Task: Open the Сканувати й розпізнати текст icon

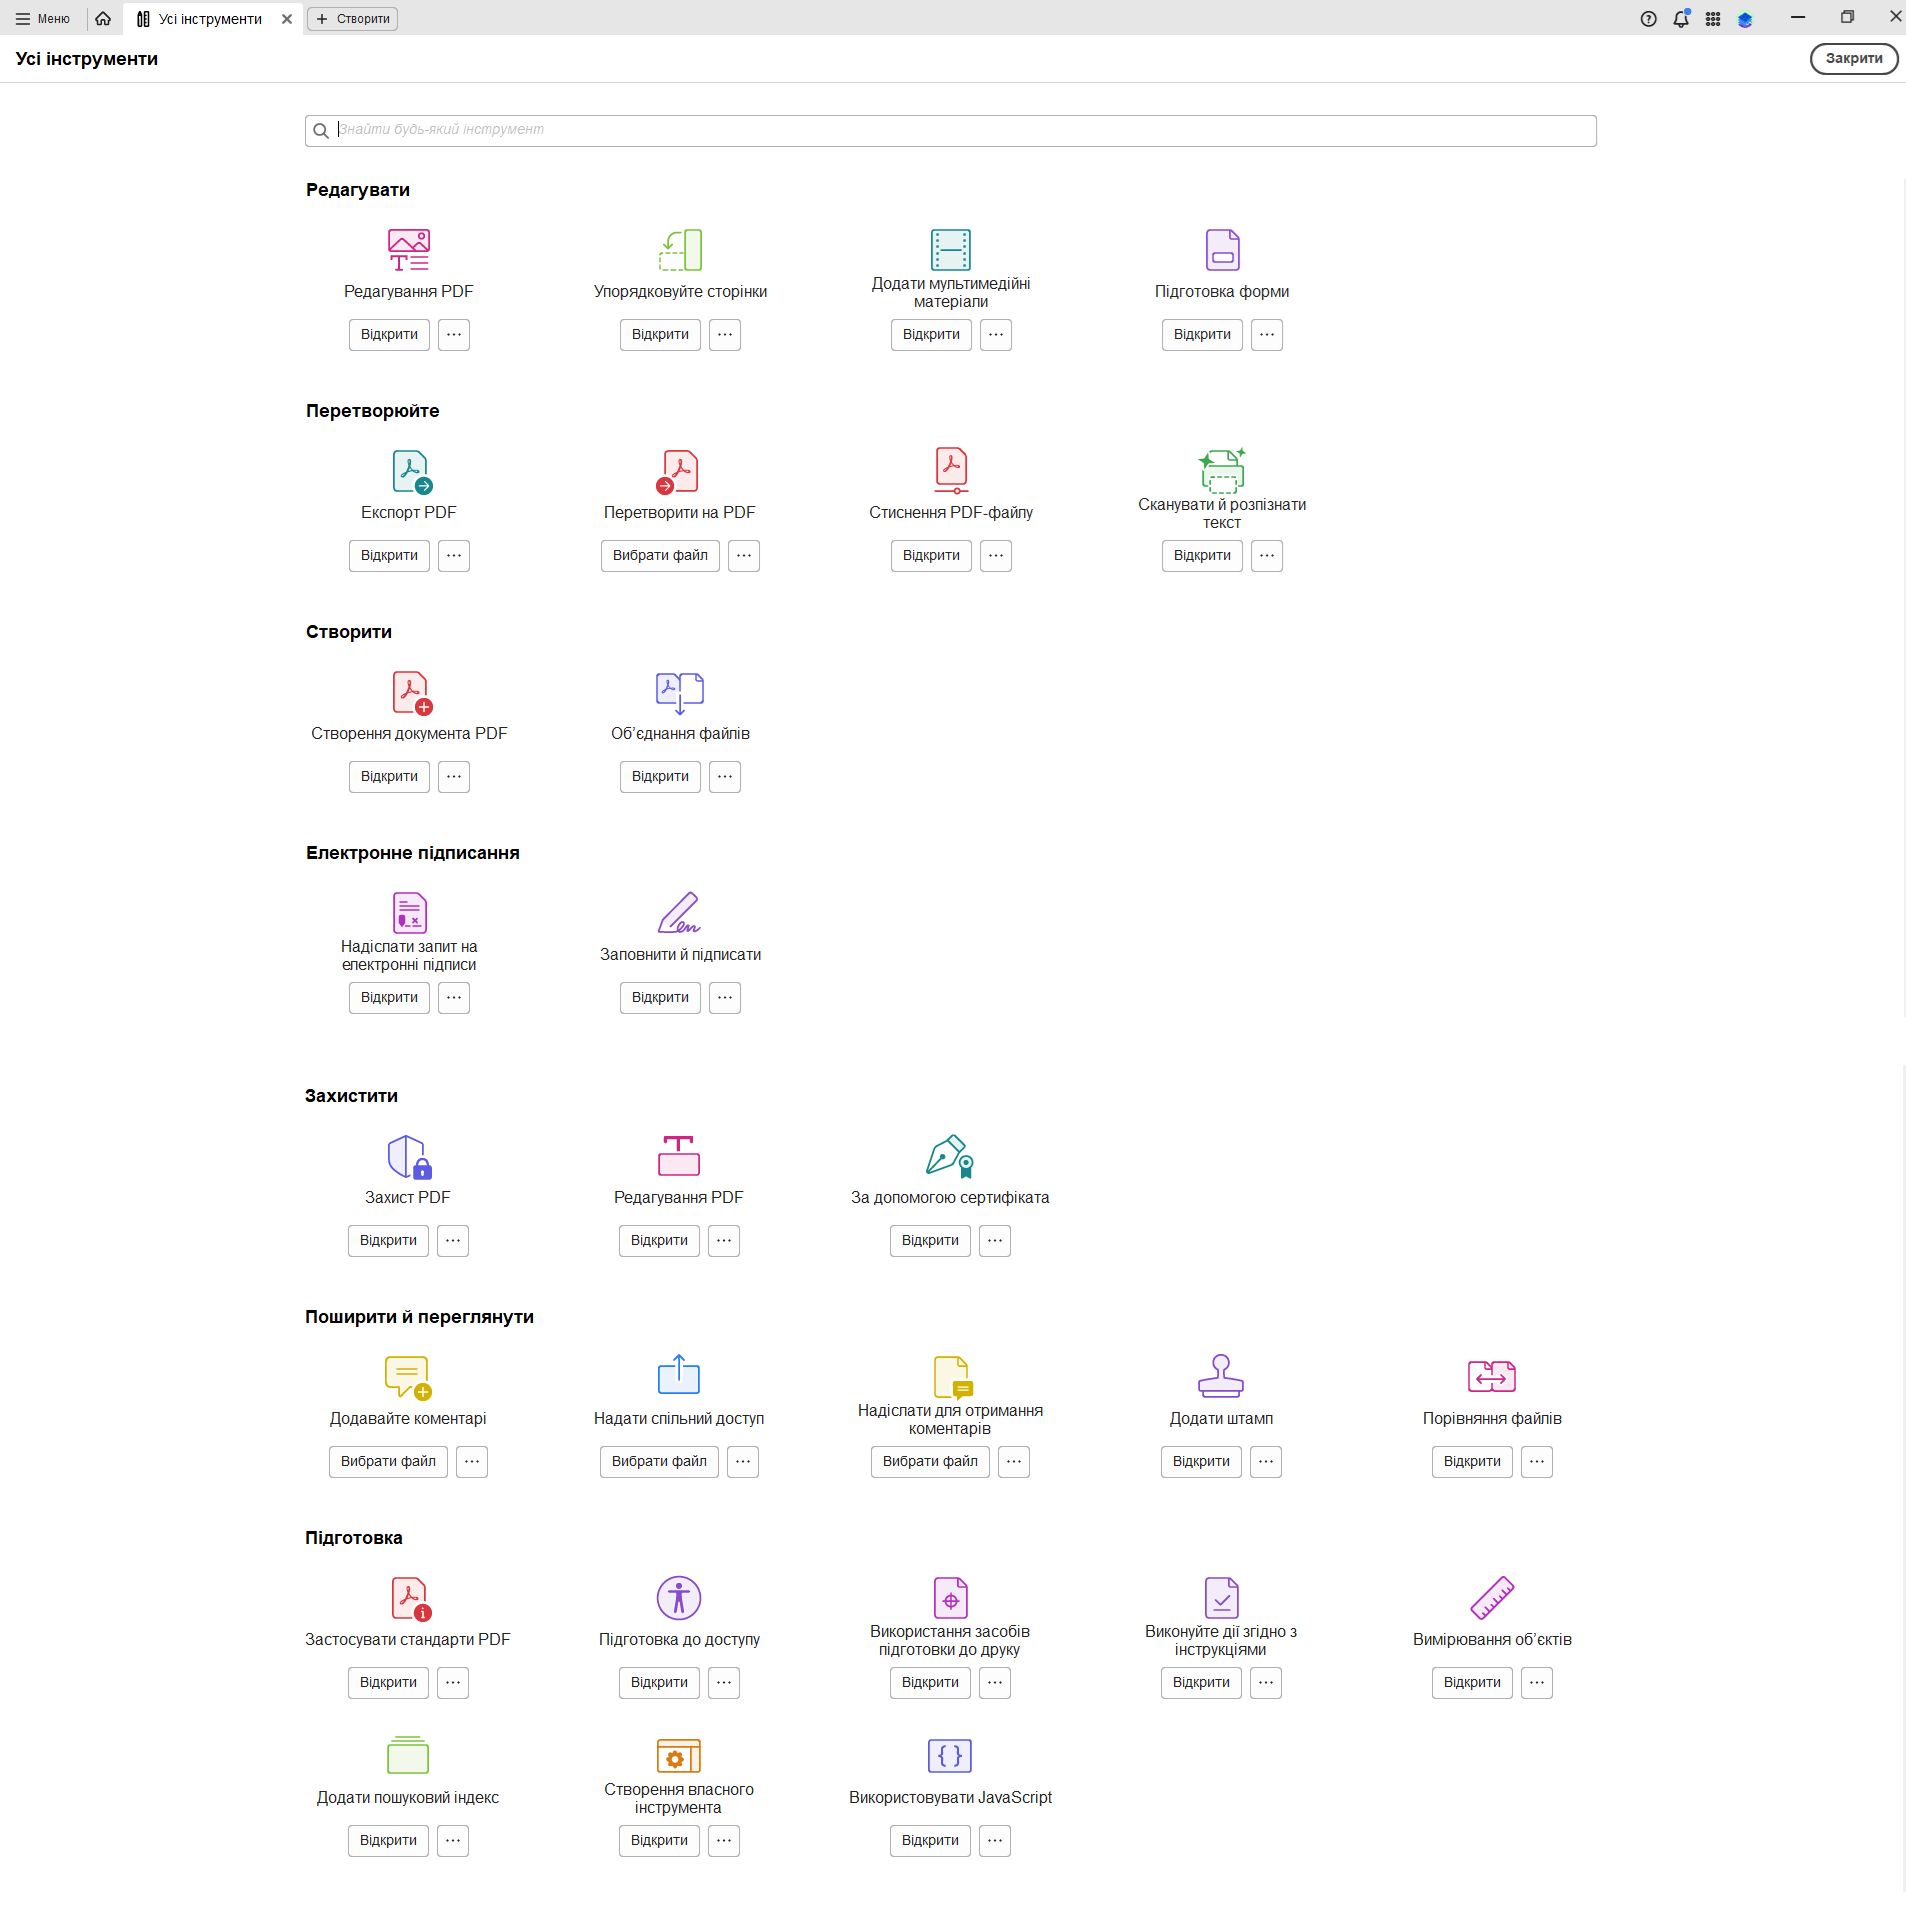Action: tap(1221, 470)
